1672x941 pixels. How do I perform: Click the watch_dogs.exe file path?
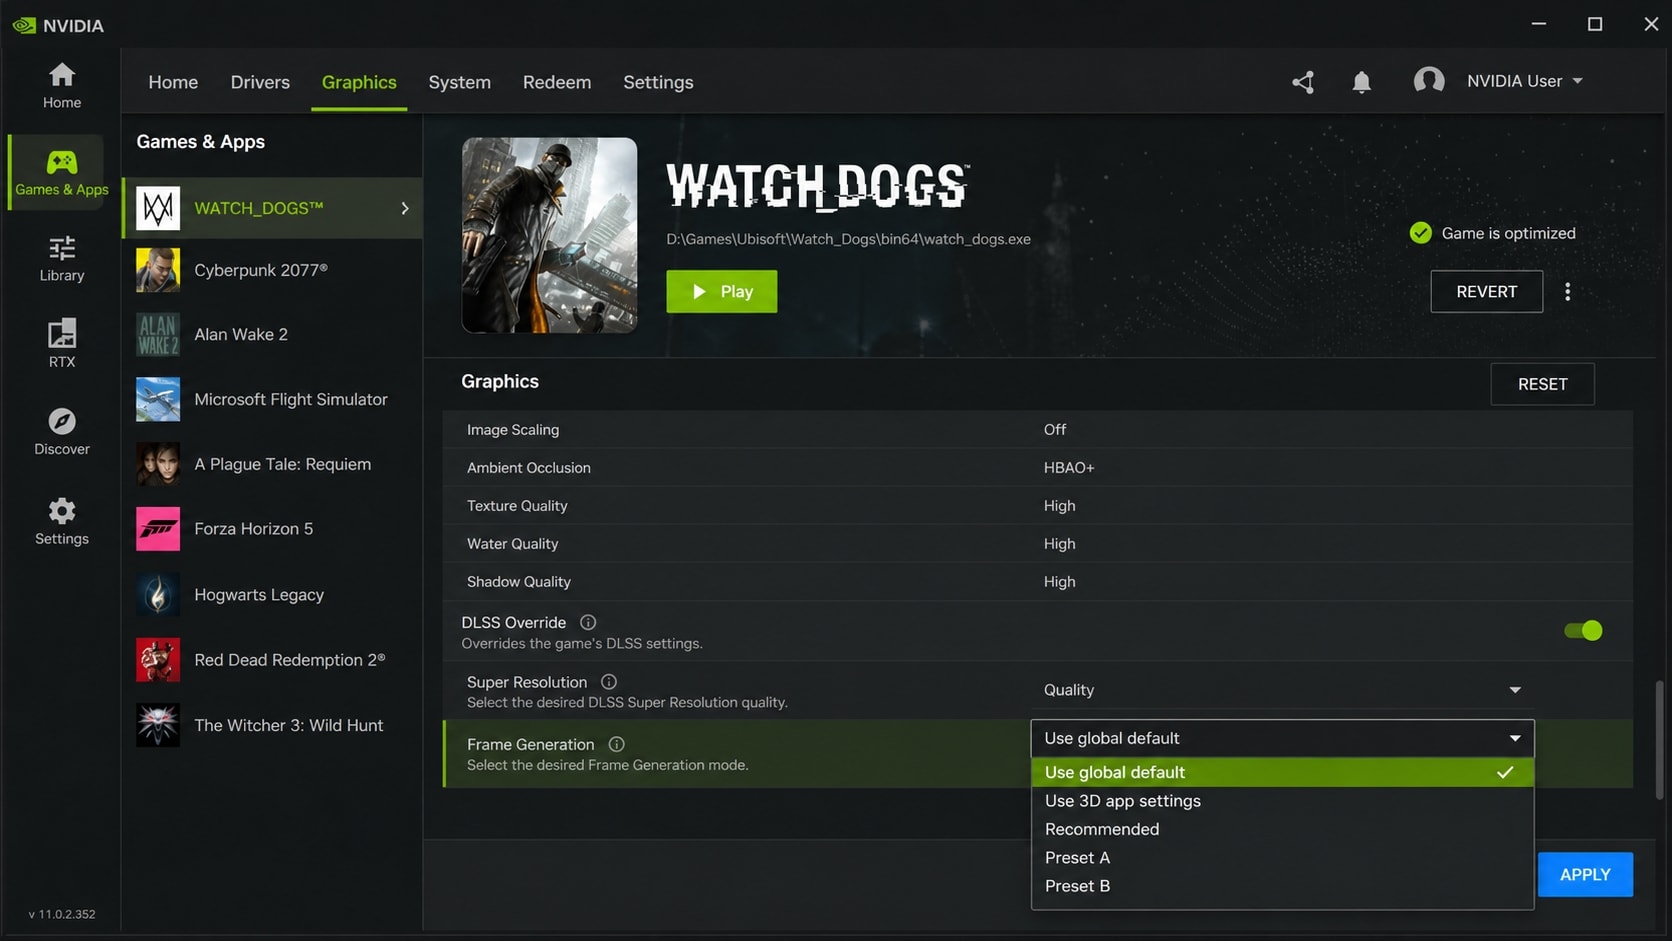click(849, 239)
